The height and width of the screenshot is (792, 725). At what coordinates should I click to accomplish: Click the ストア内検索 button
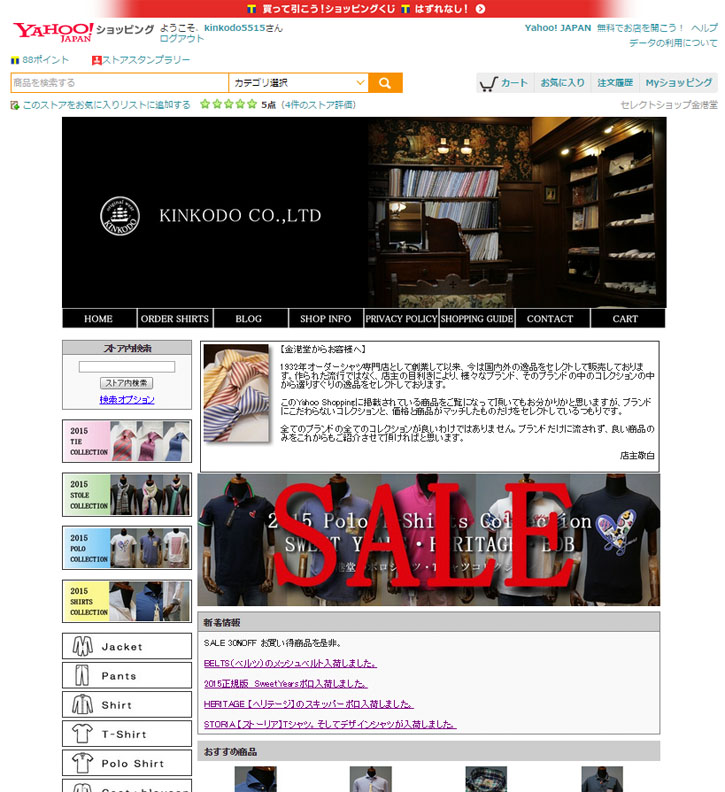pos(126,383)
